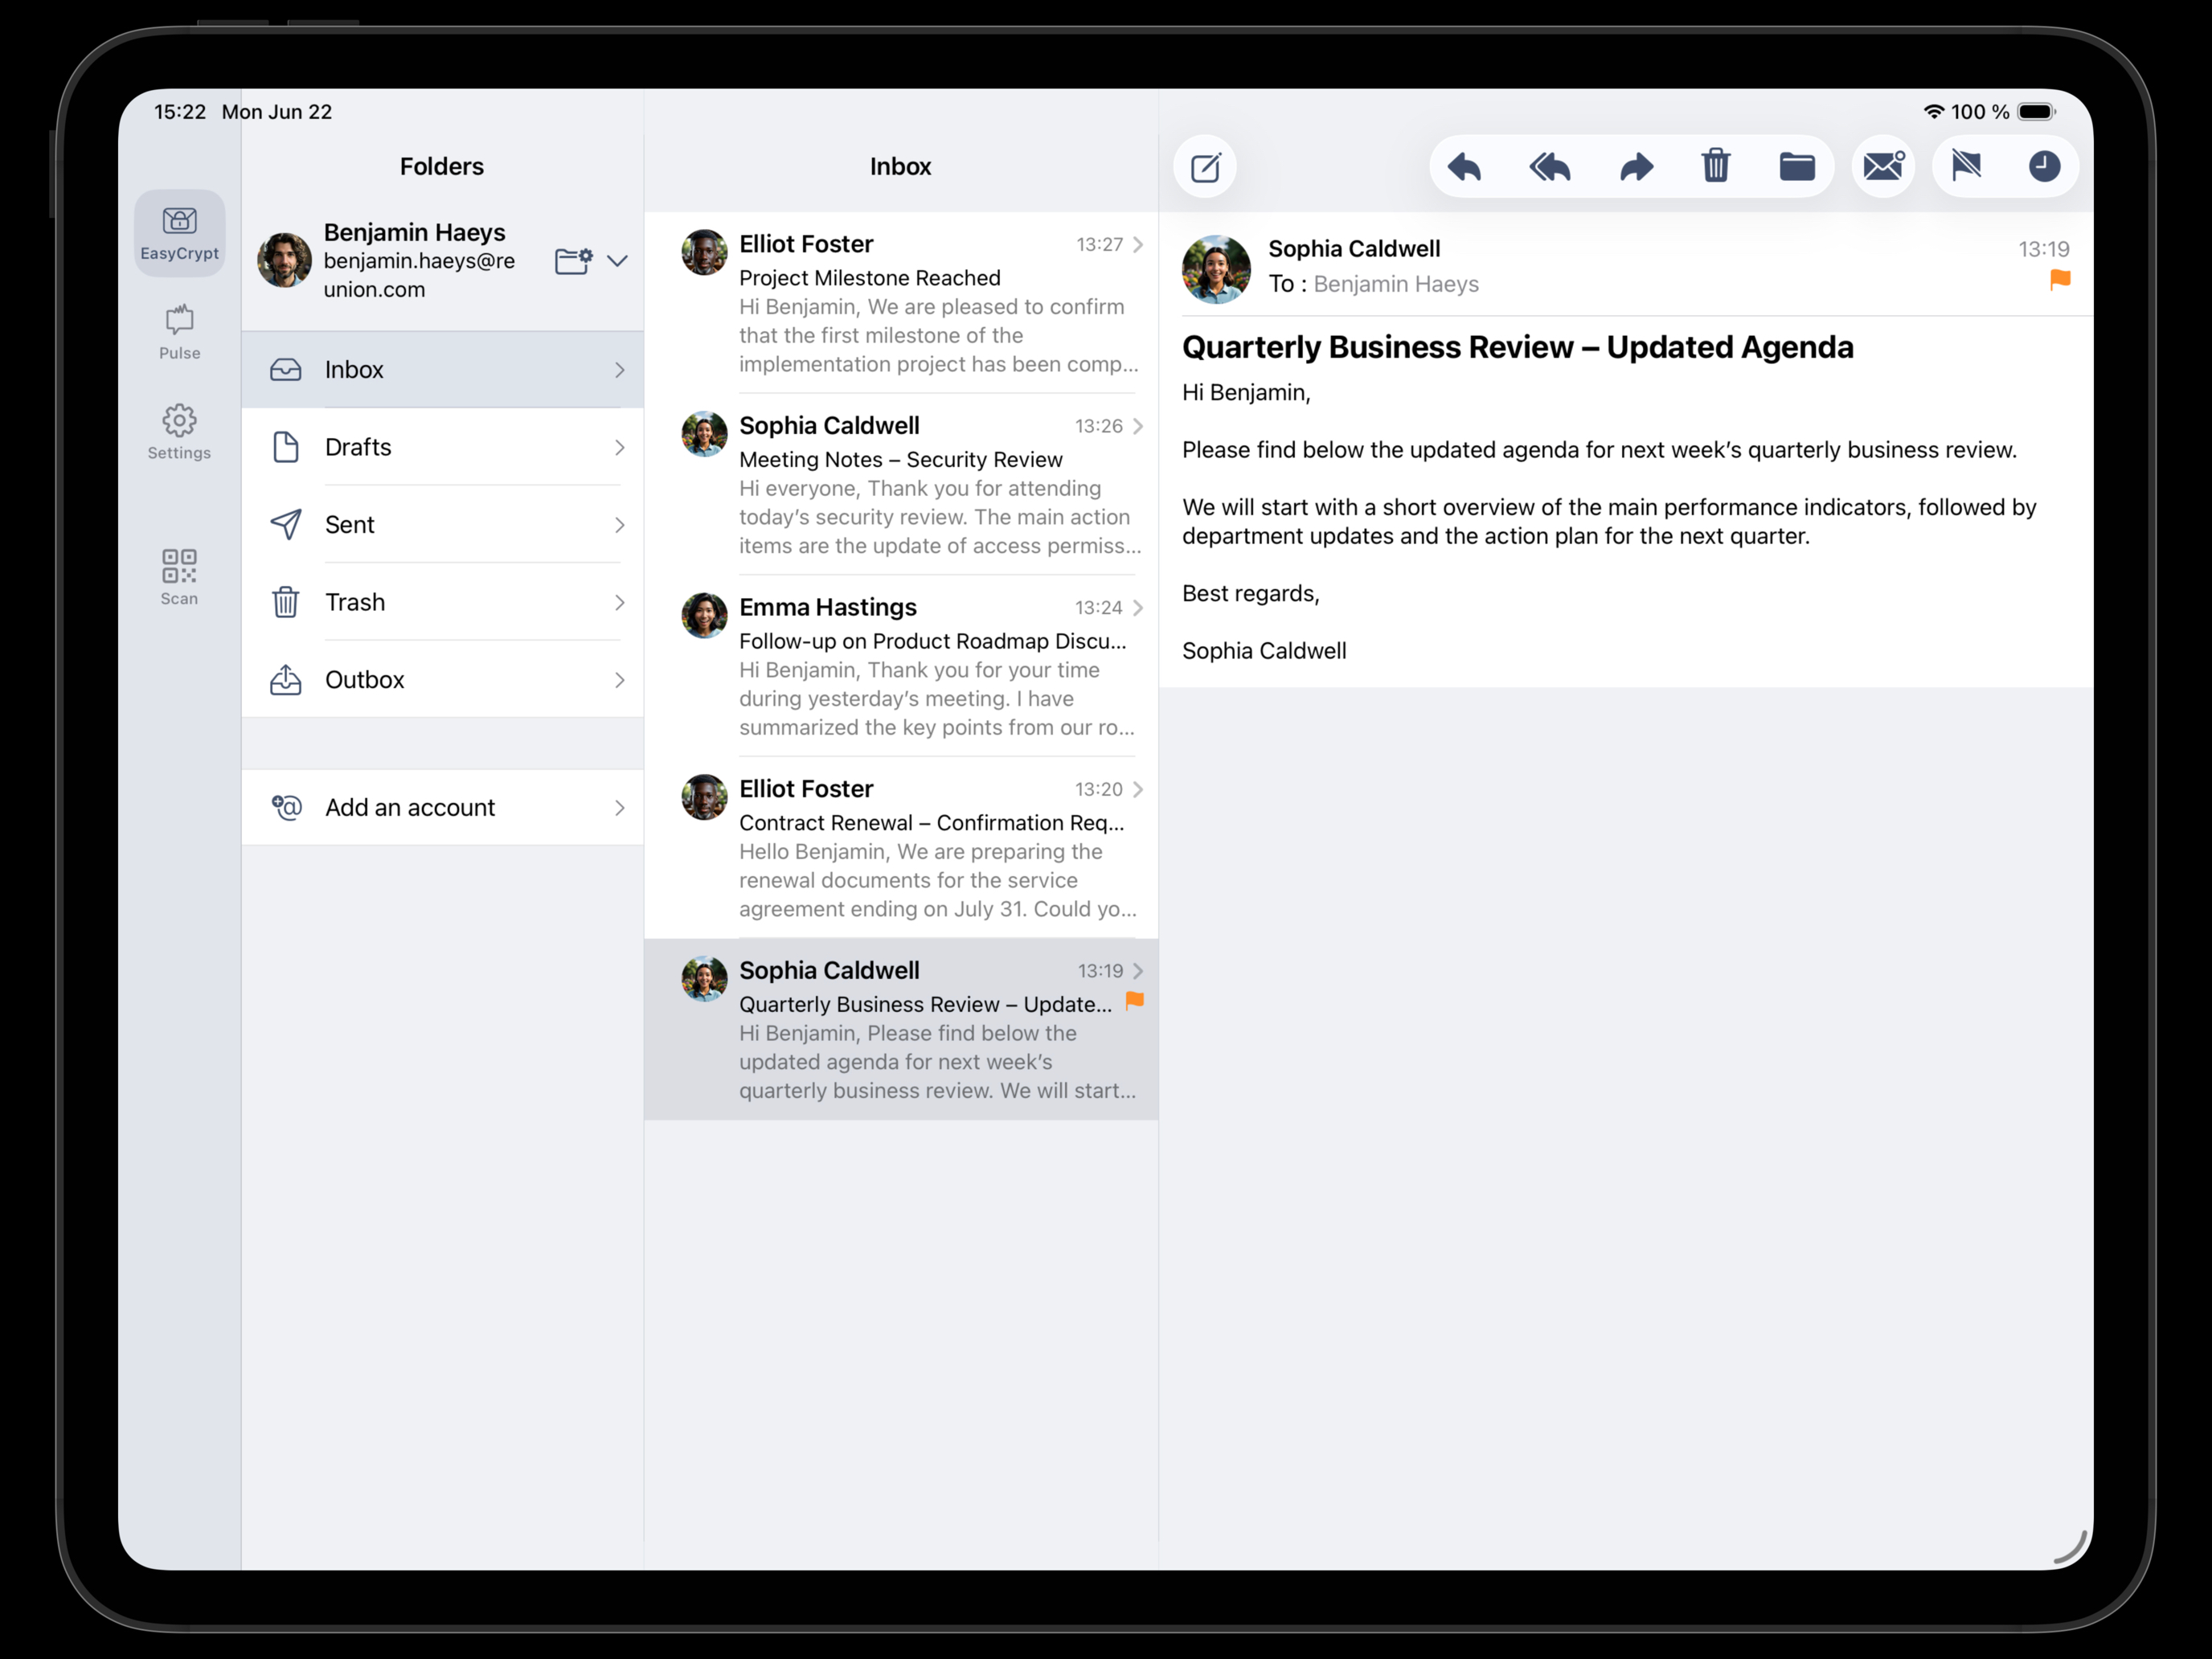The image size is (2212, 1659).
Task: Move email to a folder
Action: click(1797, 166)
